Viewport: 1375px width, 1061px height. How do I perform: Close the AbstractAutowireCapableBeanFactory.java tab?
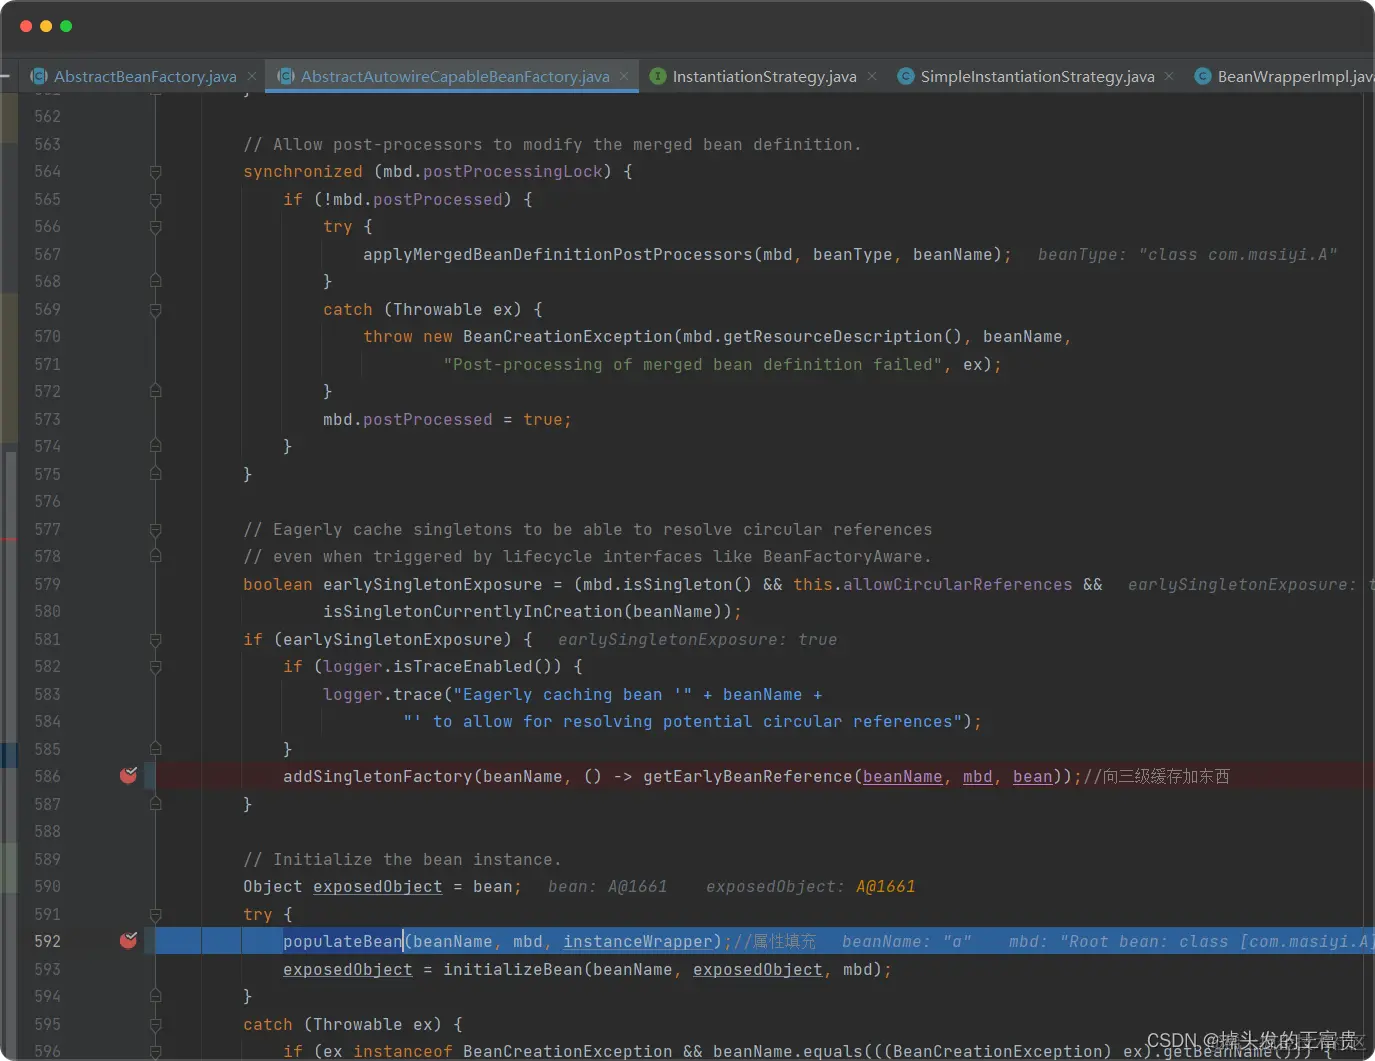[x=624, y=76]
